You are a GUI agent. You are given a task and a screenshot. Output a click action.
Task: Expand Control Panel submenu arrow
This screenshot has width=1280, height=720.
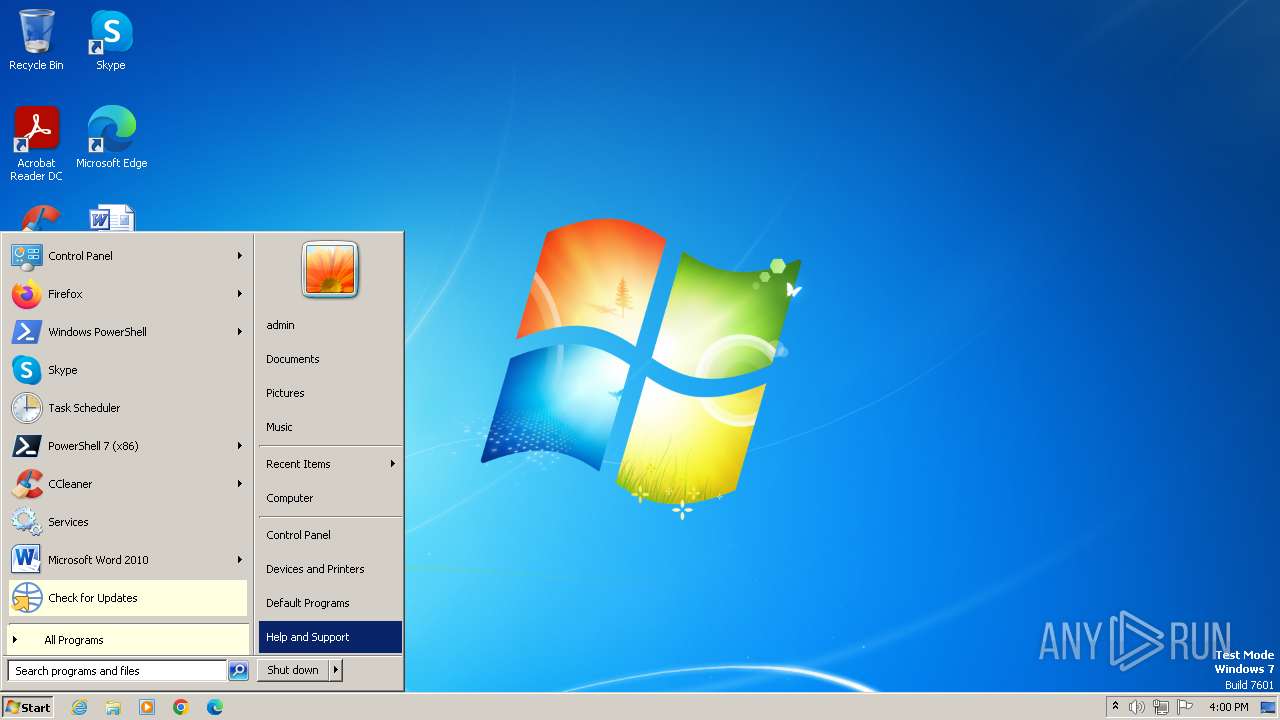(240, 256)
